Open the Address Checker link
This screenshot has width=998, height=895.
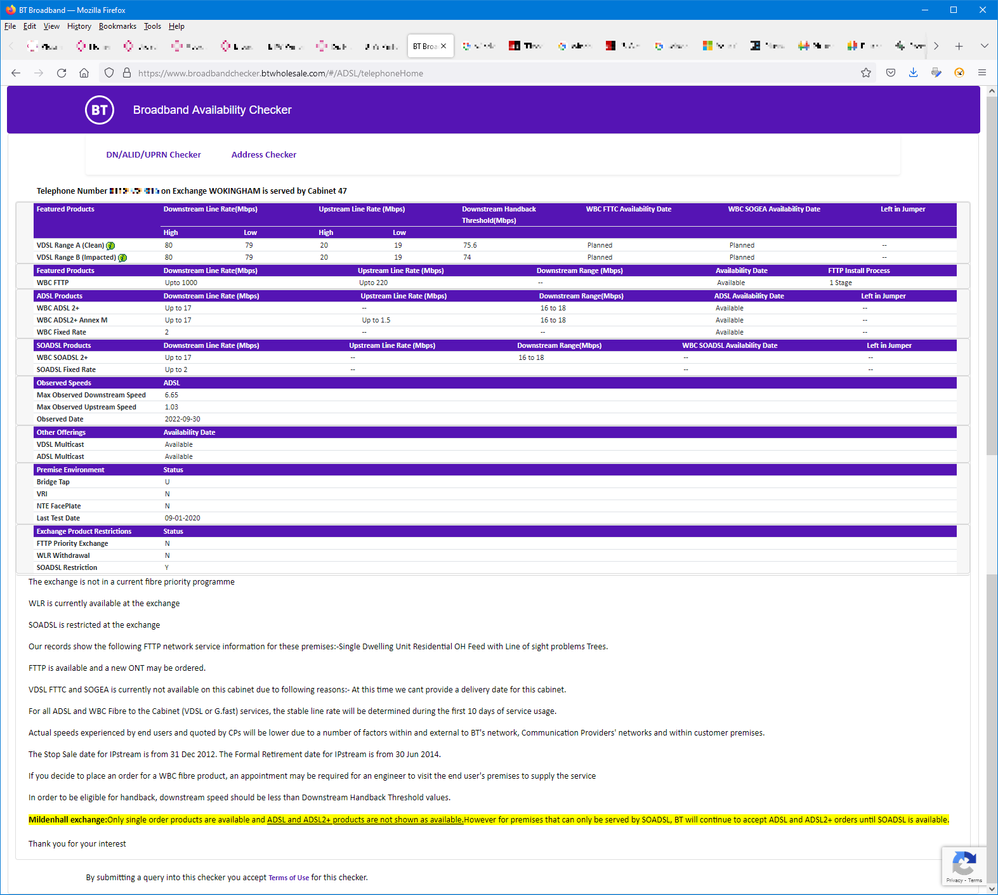pos(263,155)
